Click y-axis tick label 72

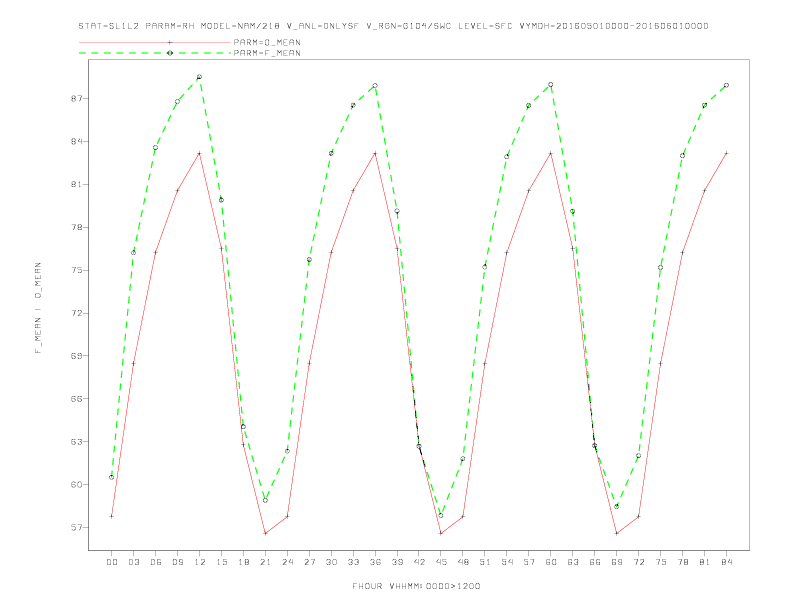click(x=77, y=313)
